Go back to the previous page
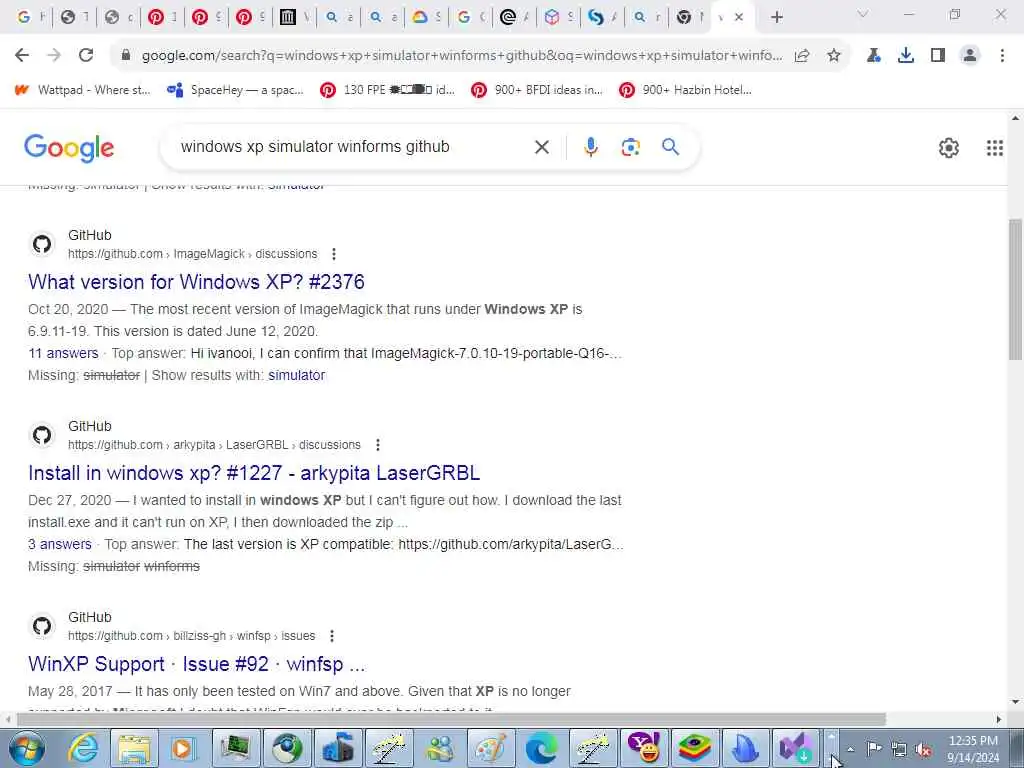Screen dimensions: 1024x768 pos(22,56)
